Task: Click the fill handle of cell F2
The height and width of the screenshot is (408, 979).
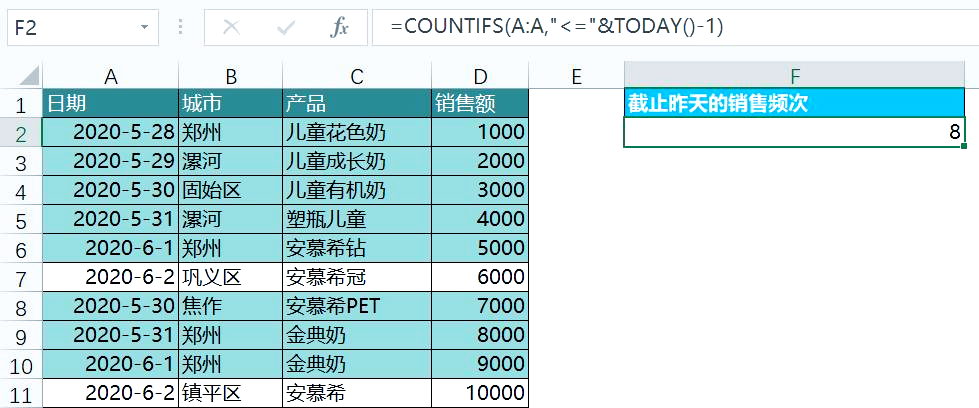Action: tap(965, 146)
